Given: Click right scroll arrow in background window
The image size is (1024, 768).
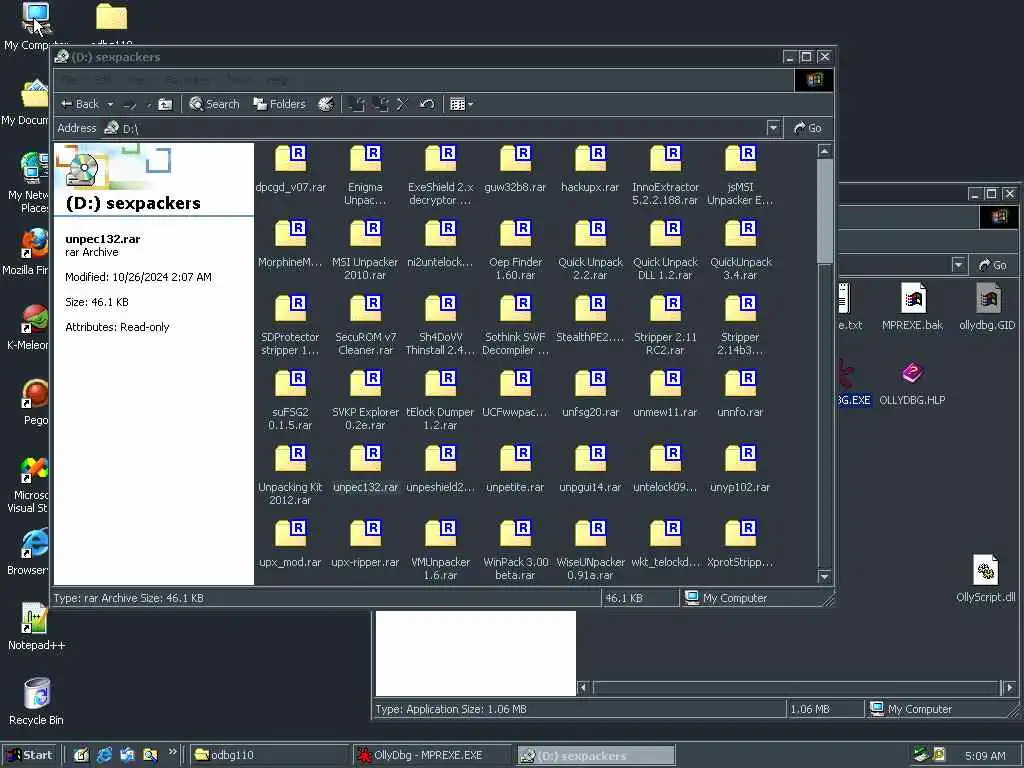Looking at the screenshot, I should (x=1009, y=687).
